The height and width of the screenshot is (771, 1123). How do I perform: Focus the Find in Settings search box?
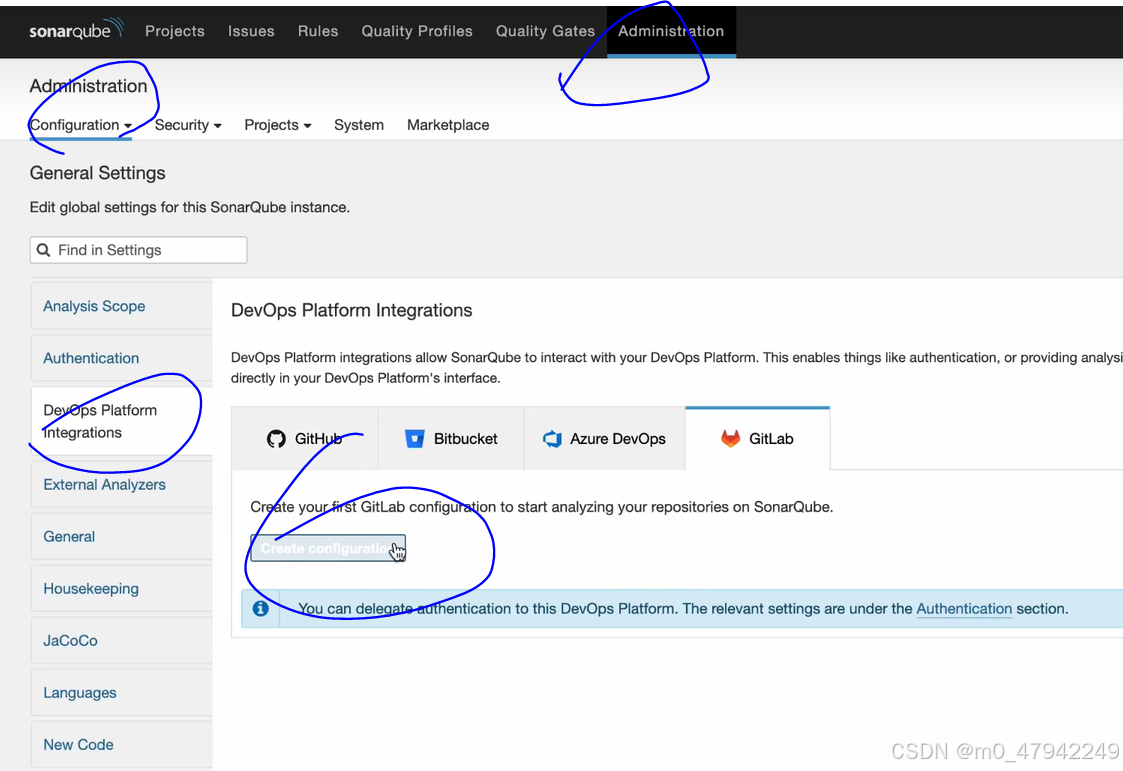pos(138,250)
